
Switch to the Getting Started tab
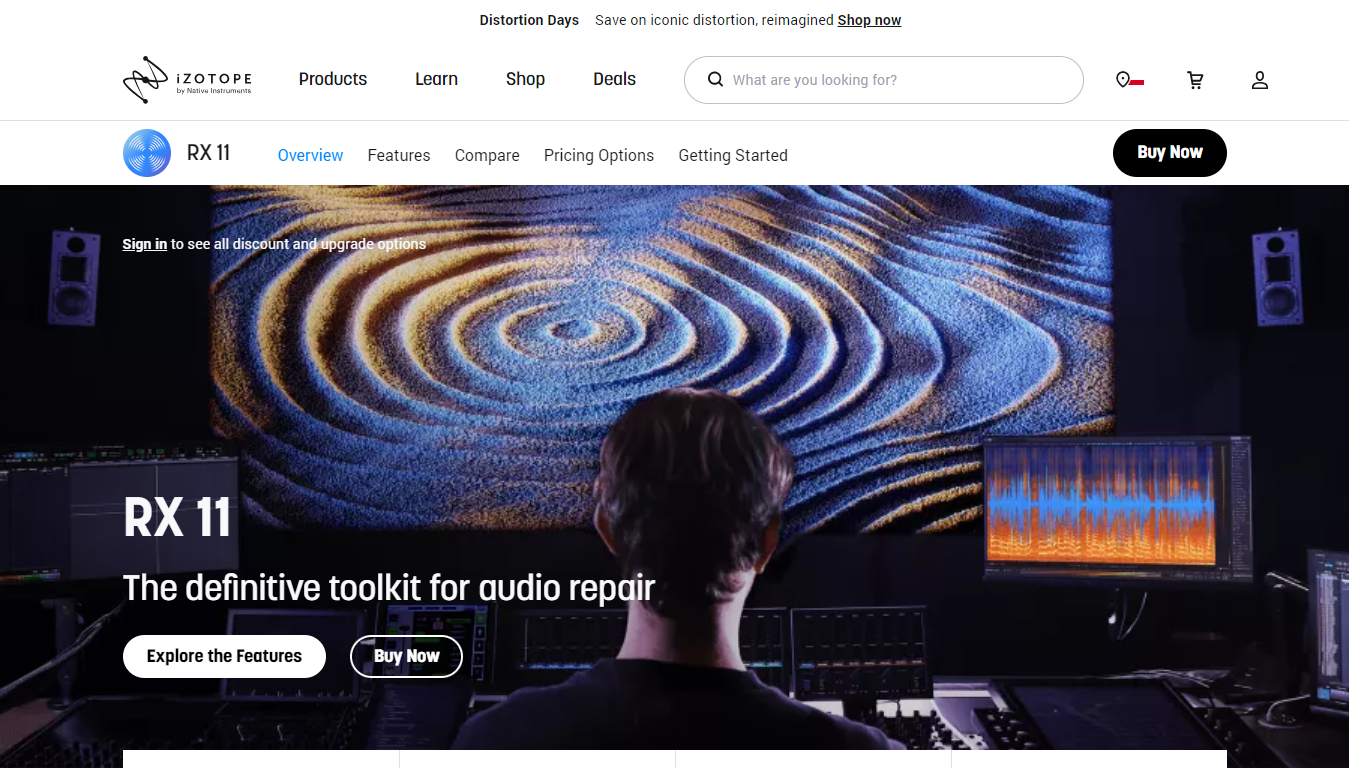tap(732, 155)
